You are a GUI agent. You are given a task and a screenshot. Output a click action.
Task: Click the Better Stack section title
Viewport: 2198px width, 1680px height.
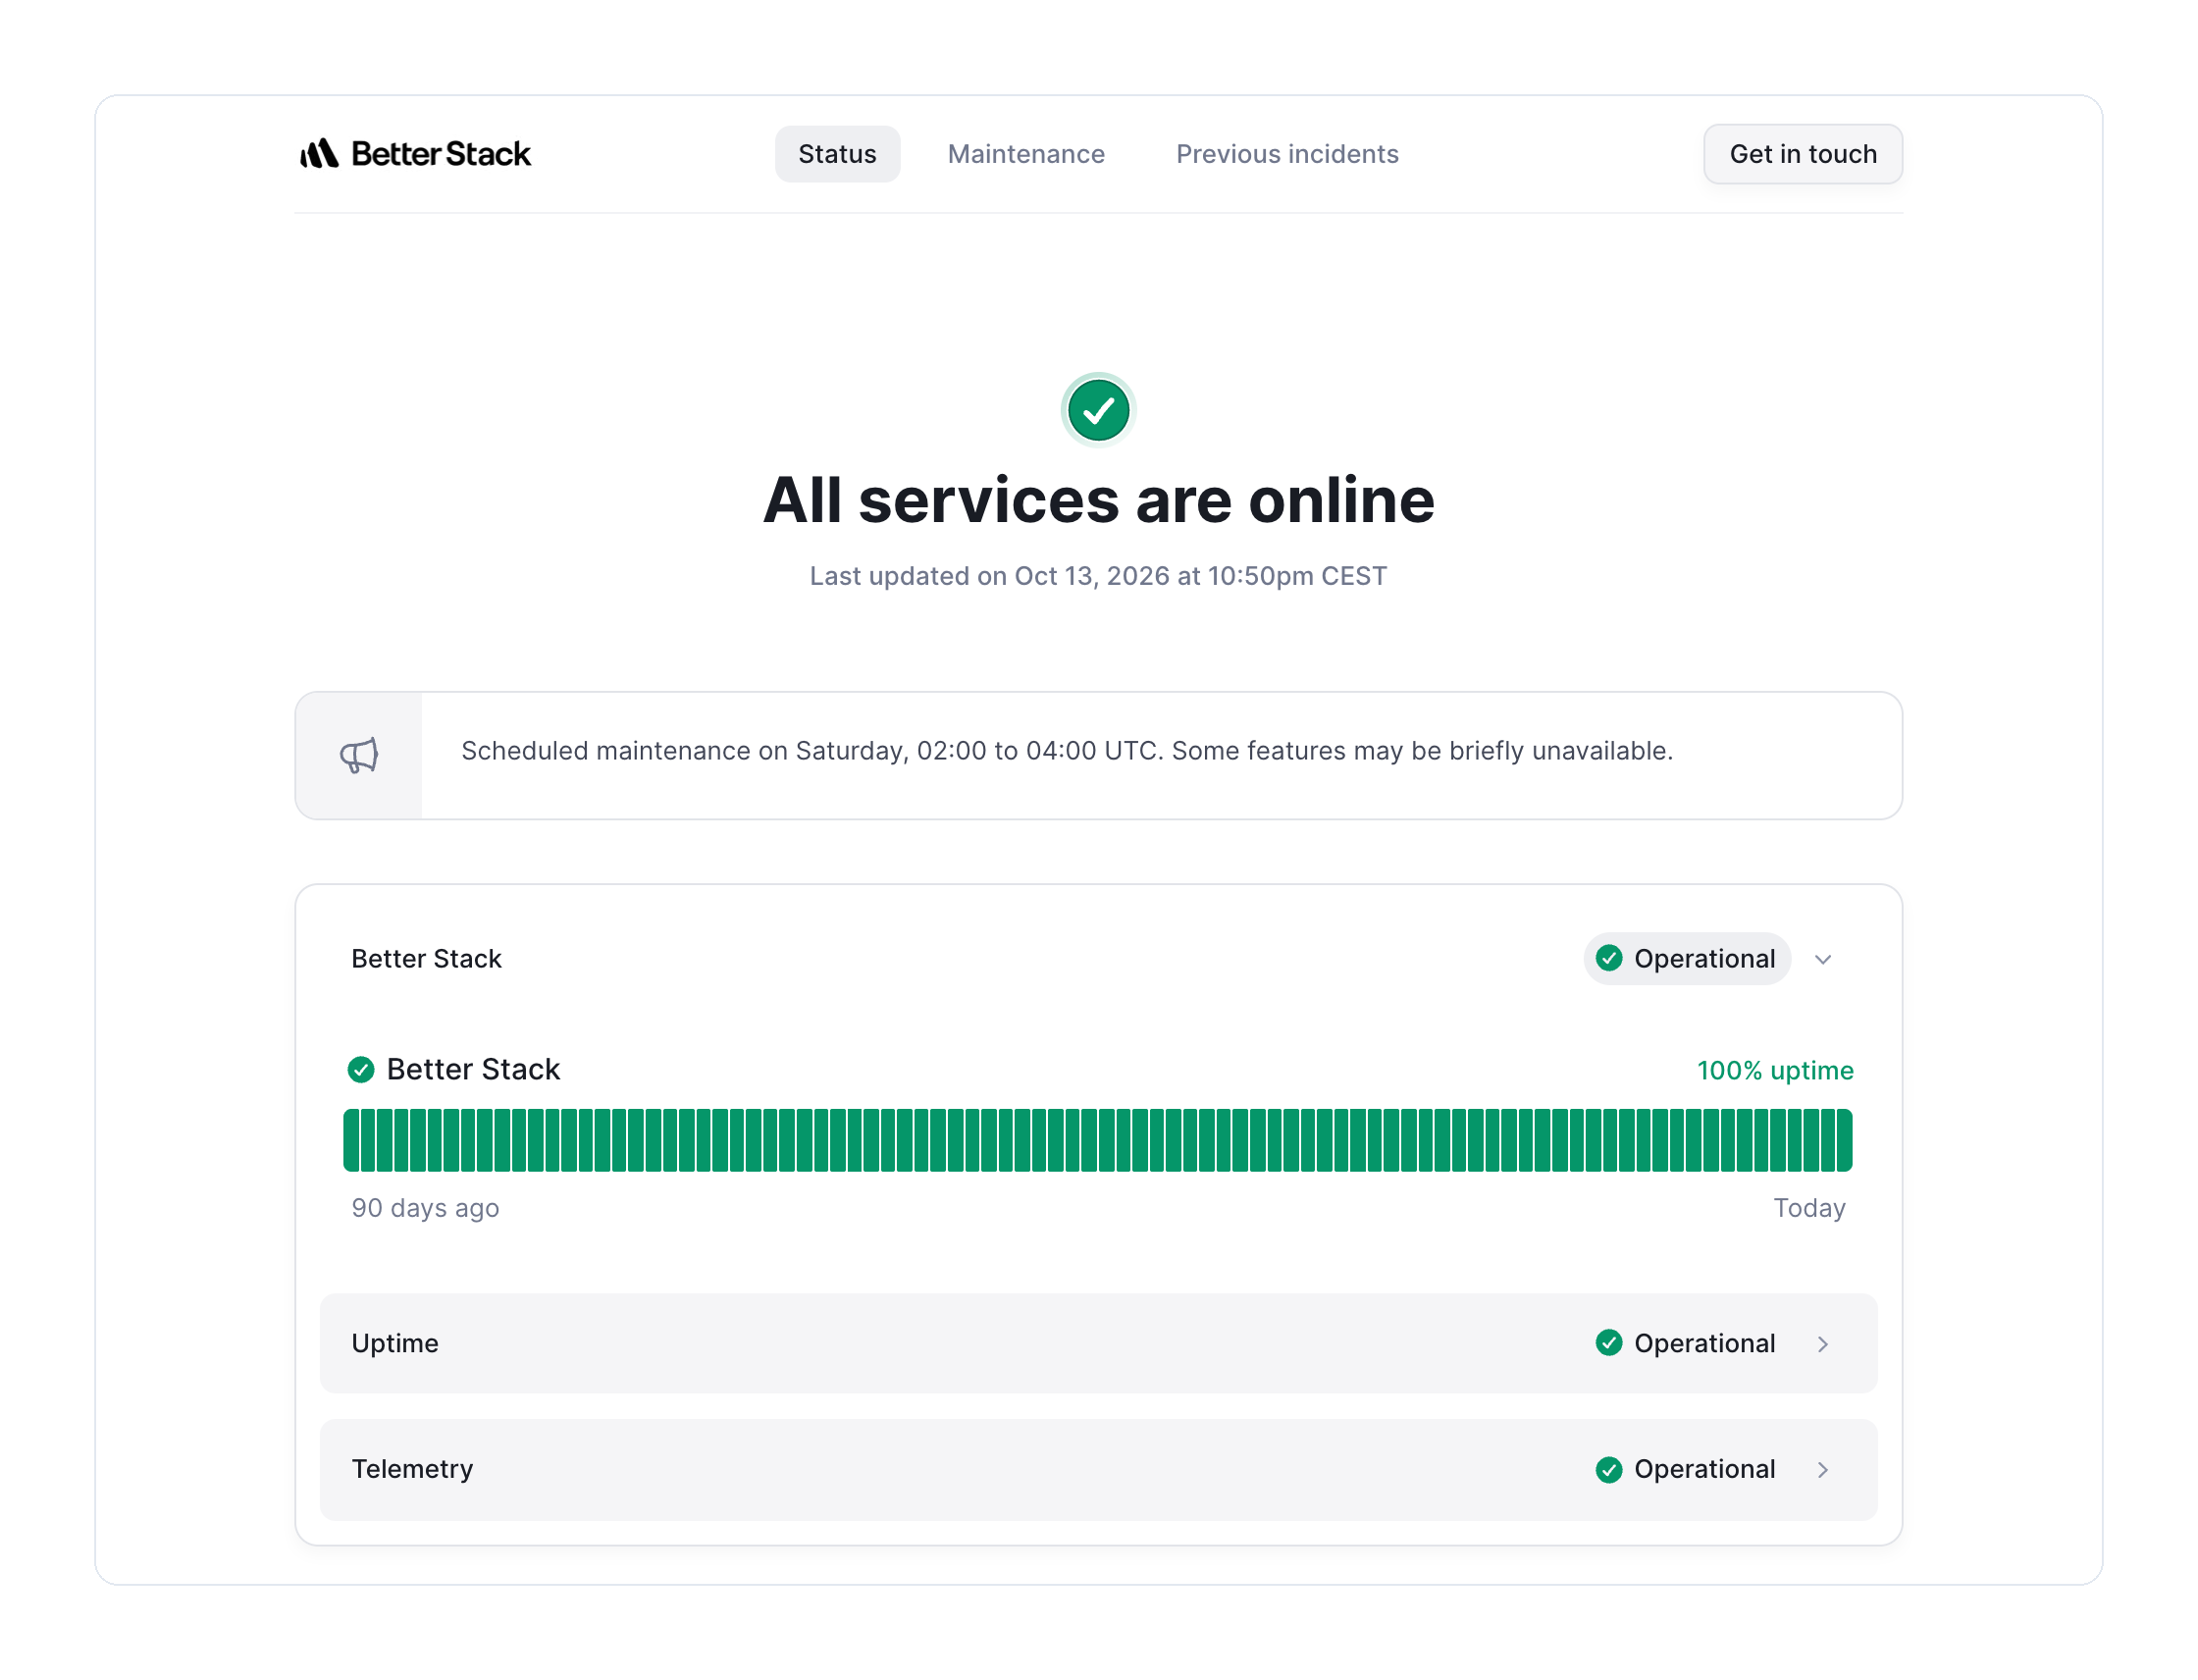pos(426,958)
